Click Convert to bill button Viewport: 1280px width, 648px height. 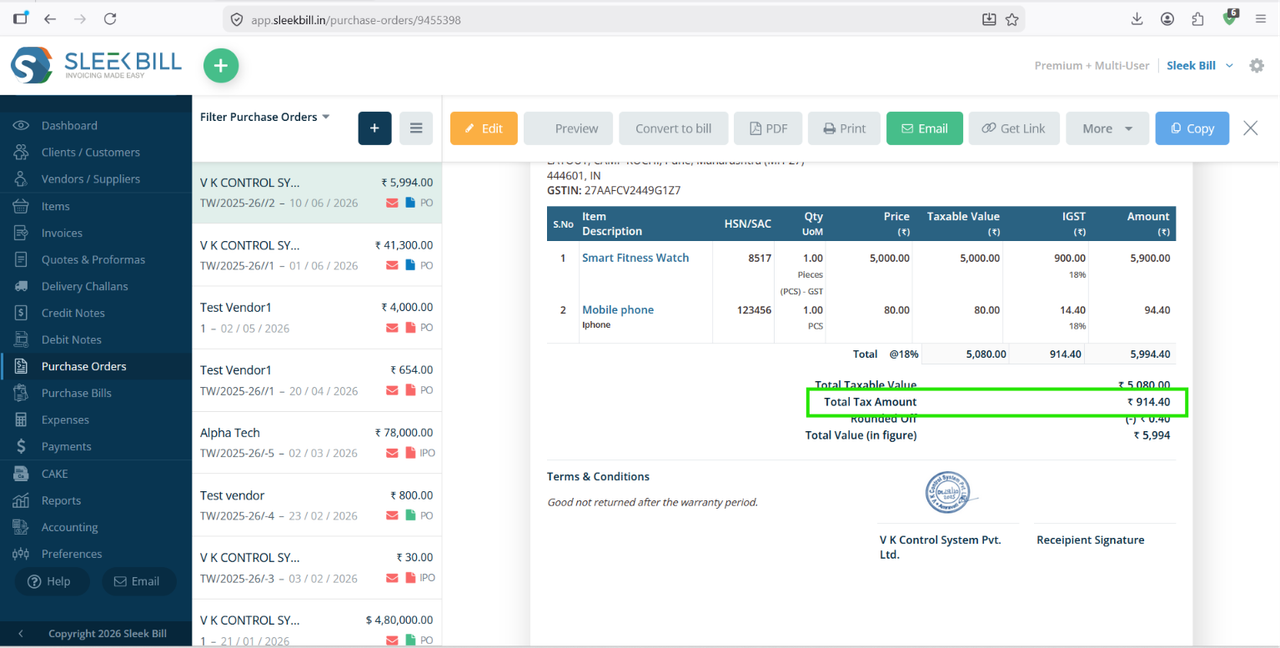674,128
